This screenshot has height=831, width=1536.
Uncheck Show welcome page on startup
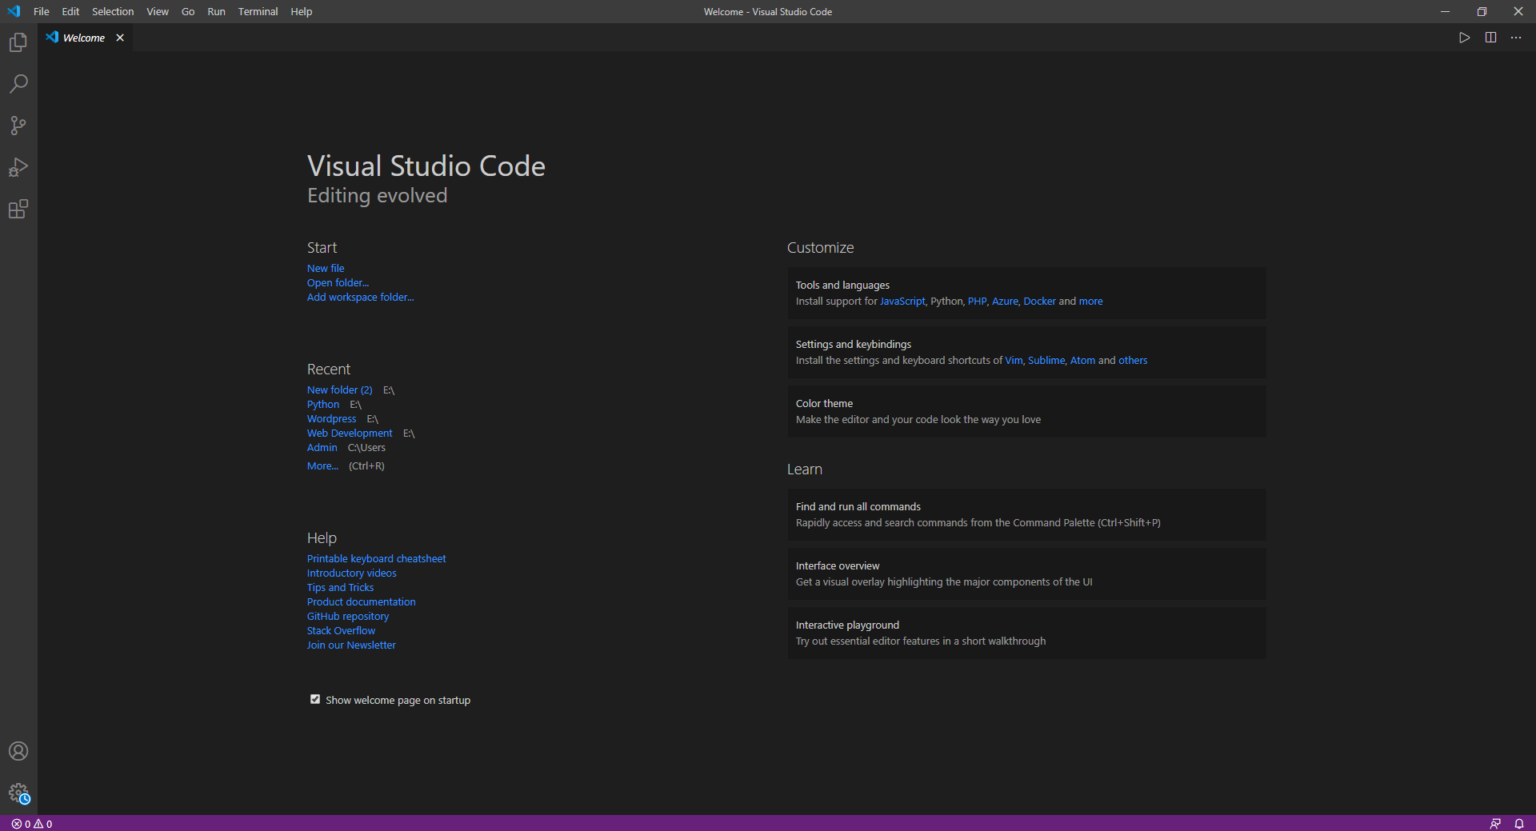(315, 699)
